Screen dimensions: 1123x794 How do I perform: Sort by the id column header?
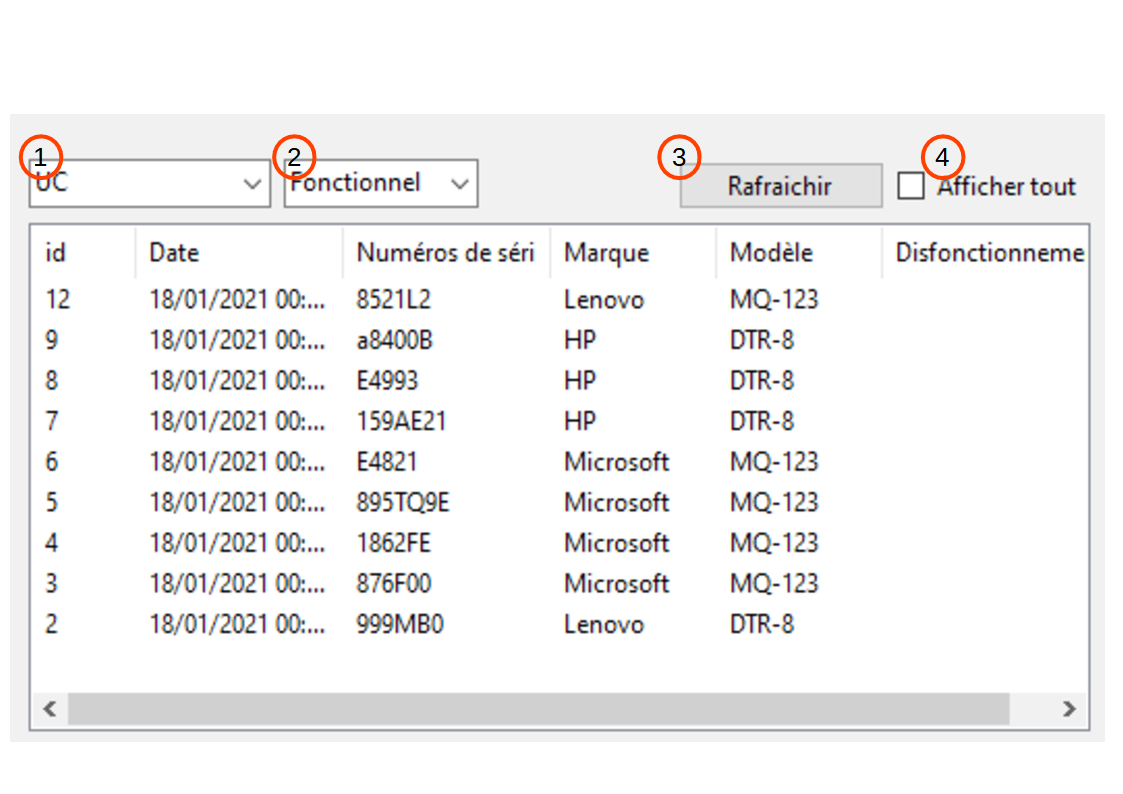[x=56, y=253]
